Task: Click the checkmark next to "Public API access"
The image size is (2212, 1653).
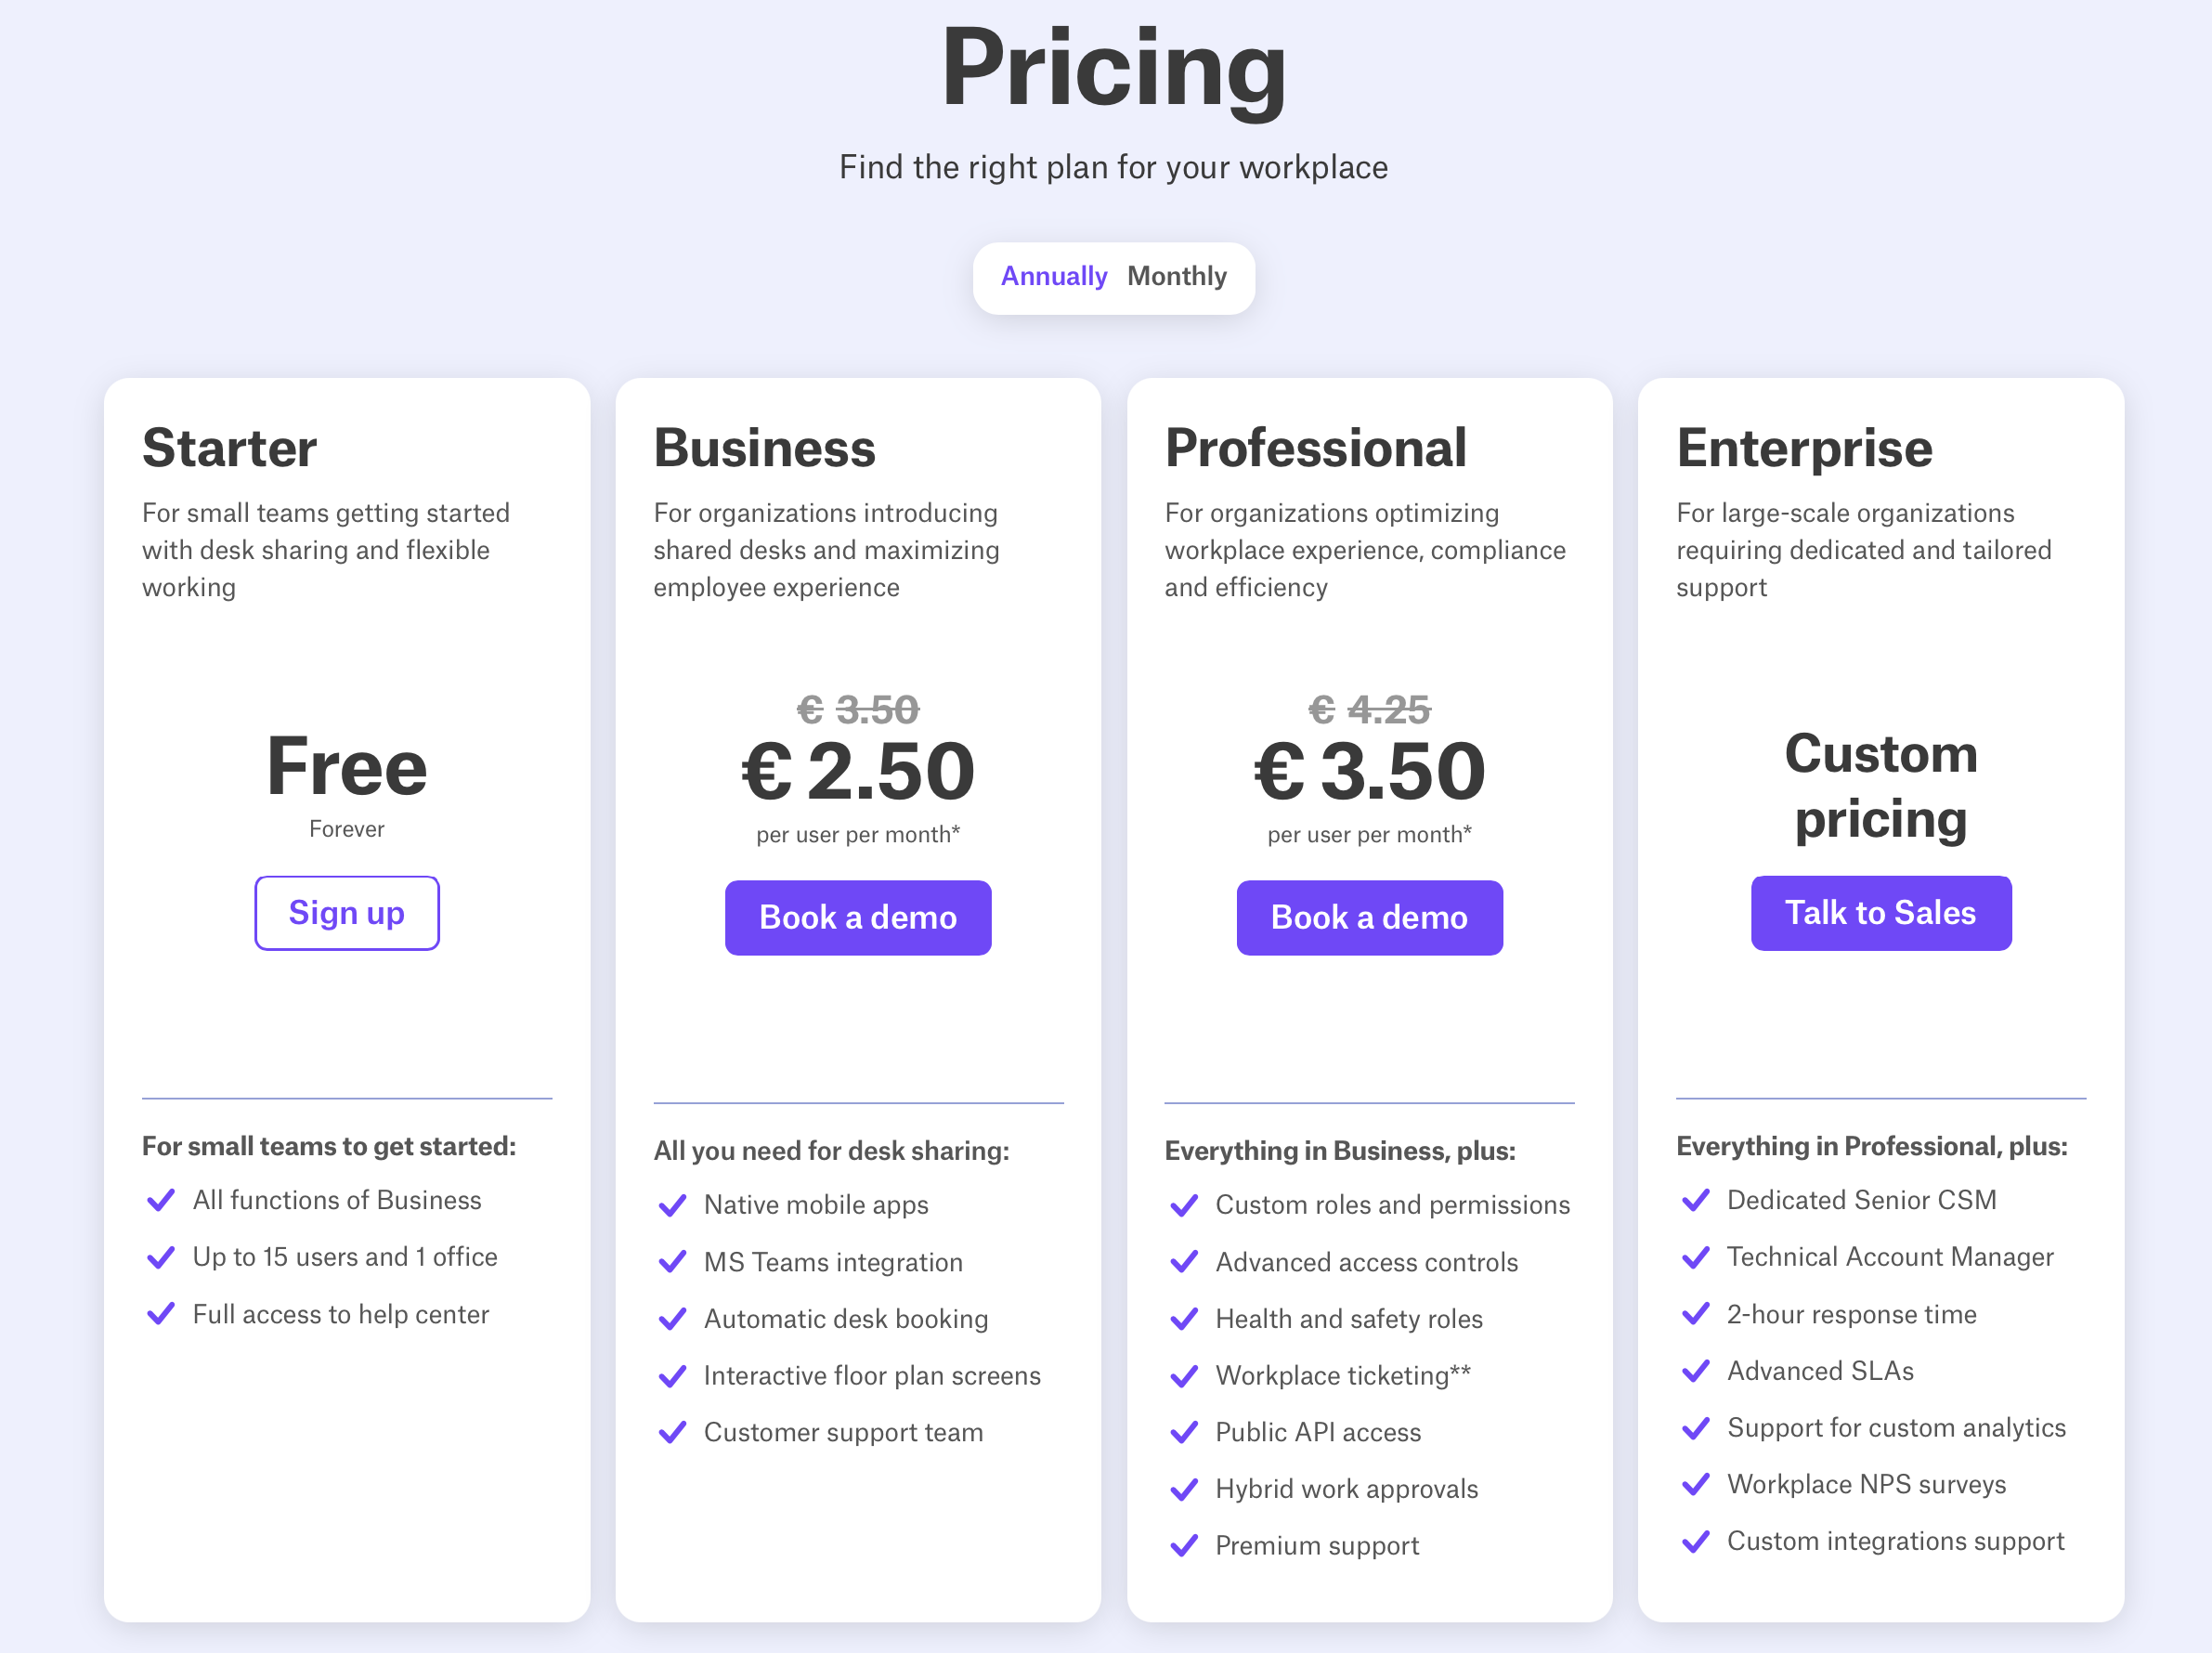Action: [x=1186, y=1431]
